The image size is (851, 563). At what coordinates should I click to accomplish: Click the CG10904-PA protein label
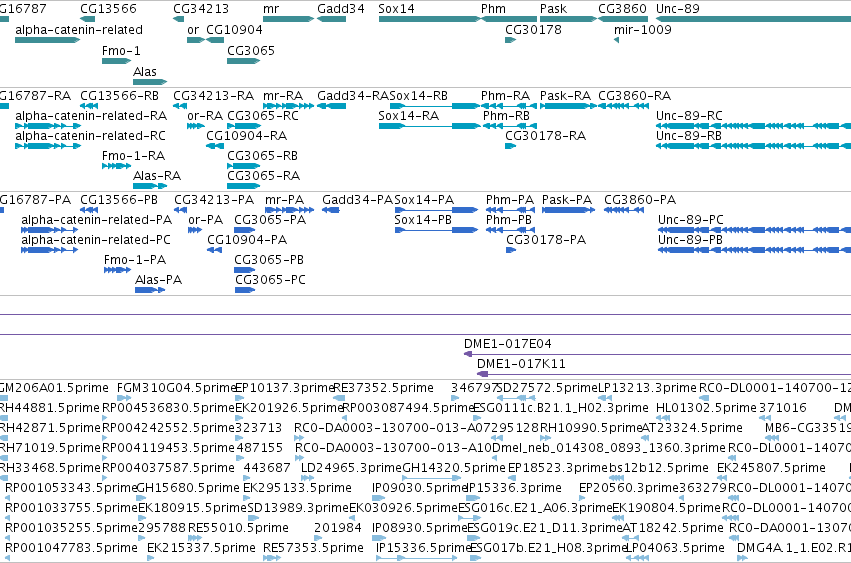pyautogui.click(x=247, y=240)
